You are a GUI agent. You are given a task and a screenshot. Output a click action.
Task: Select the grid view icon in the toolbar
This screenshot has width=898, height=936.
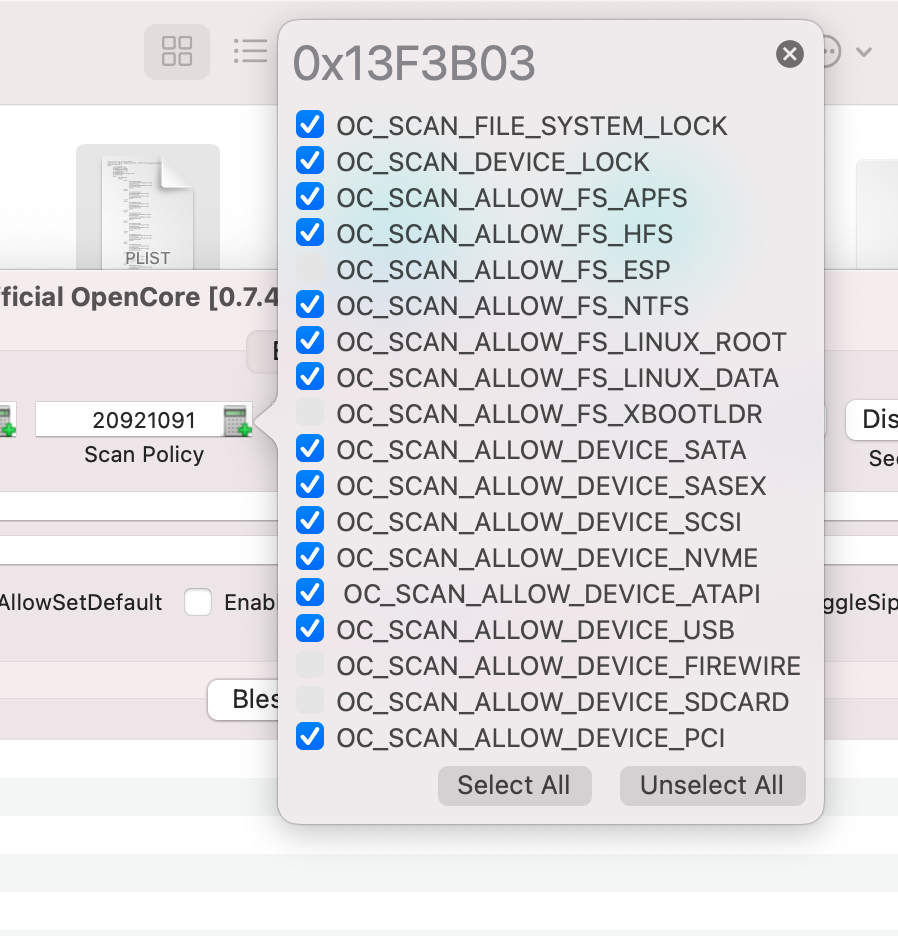(x=177, y=52)
